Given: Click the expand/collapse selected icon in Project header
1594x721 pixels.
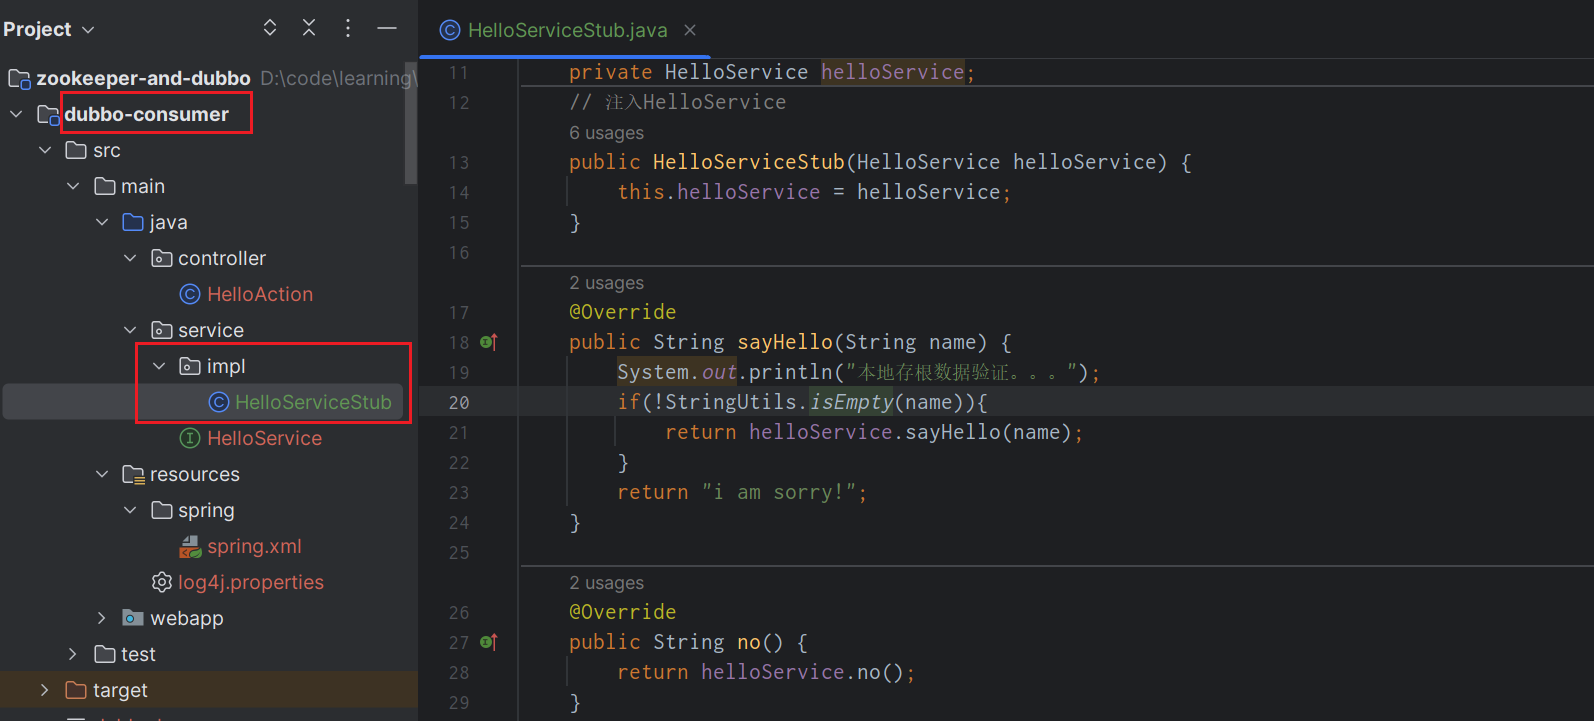Looking at the screenshot, I should [270, 28].
